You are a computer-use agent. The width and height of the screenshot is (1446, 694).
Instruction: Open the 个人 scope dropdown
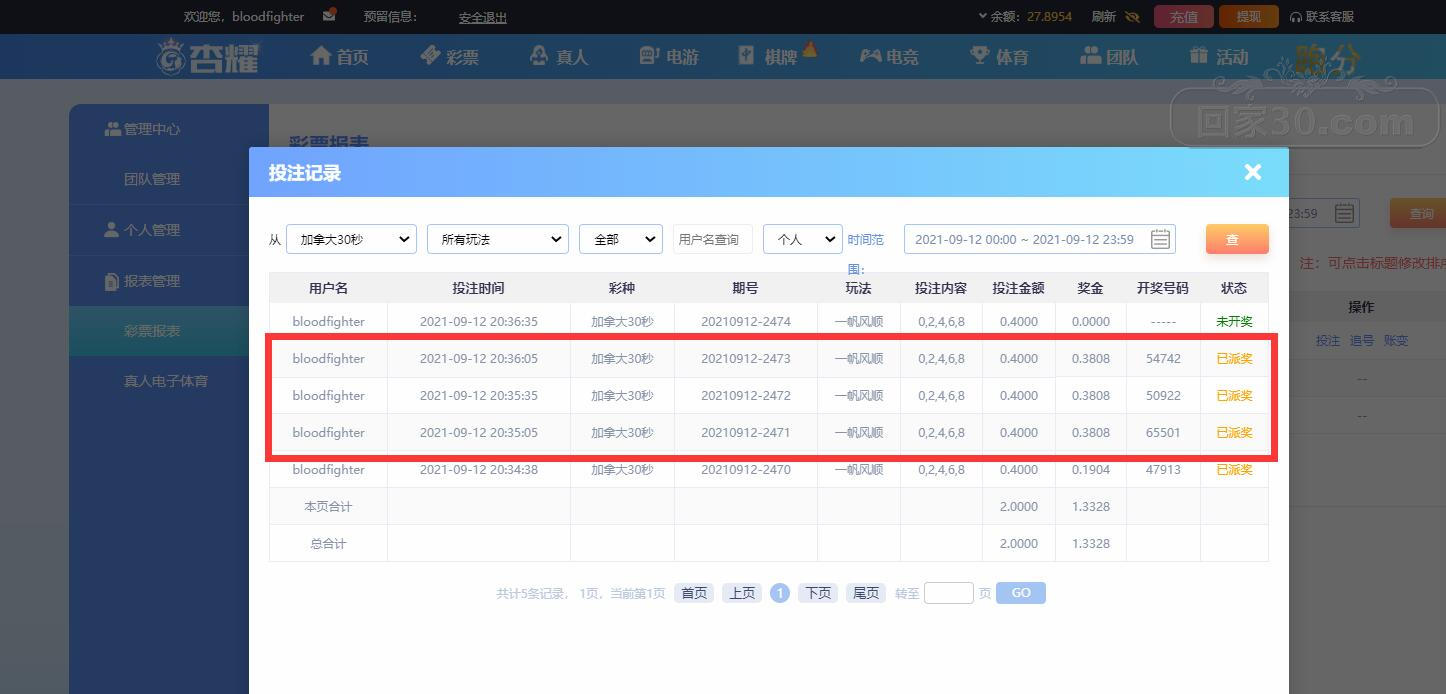click(x=803, y=239)
